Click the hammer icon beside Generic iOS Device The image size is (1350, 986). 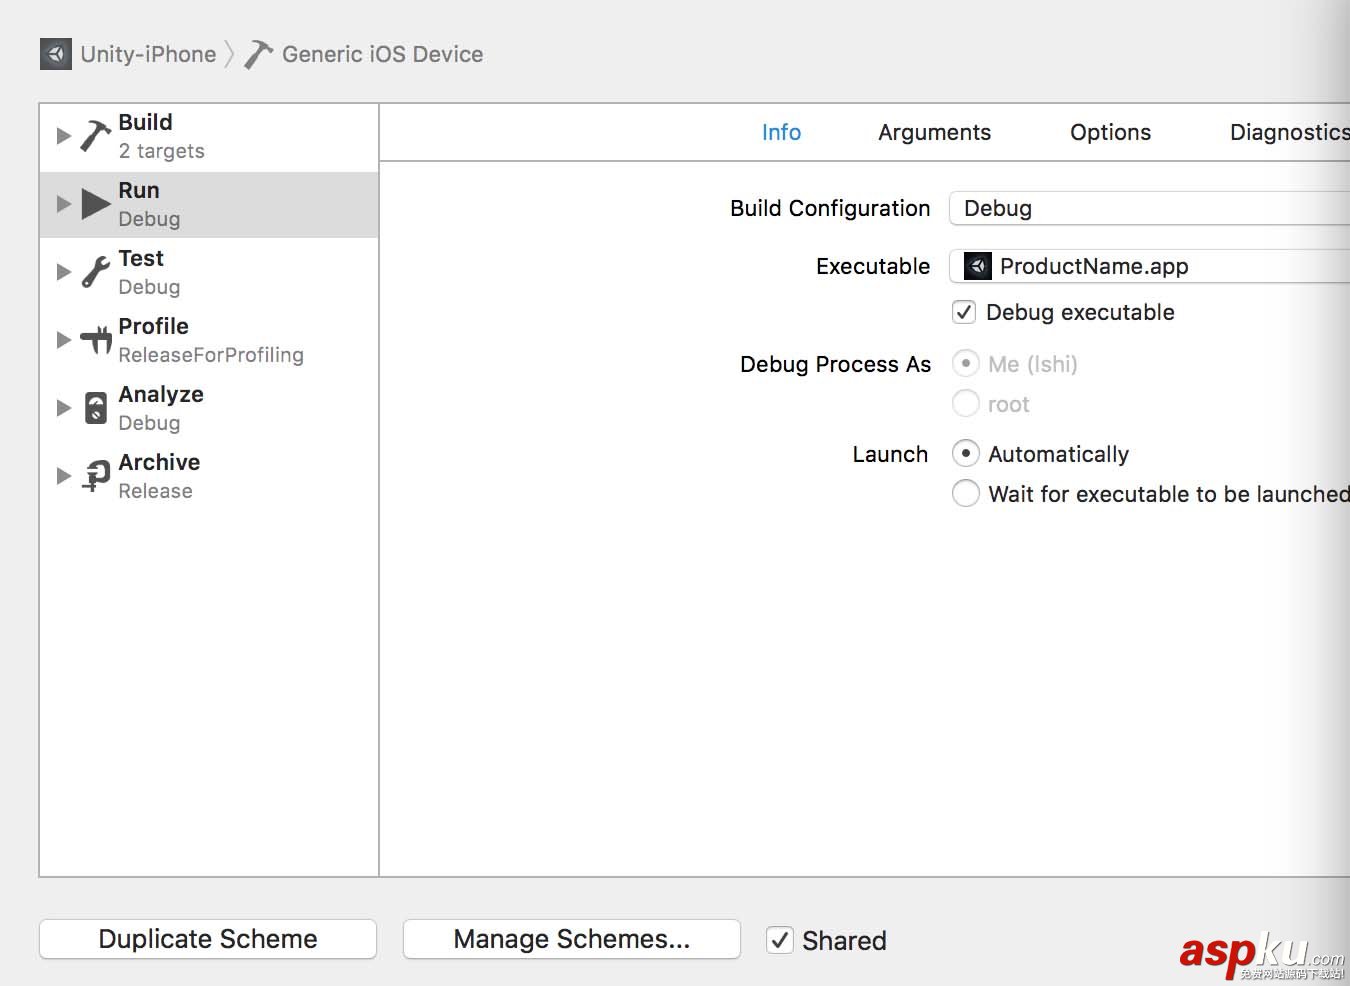tap(258, 54)
